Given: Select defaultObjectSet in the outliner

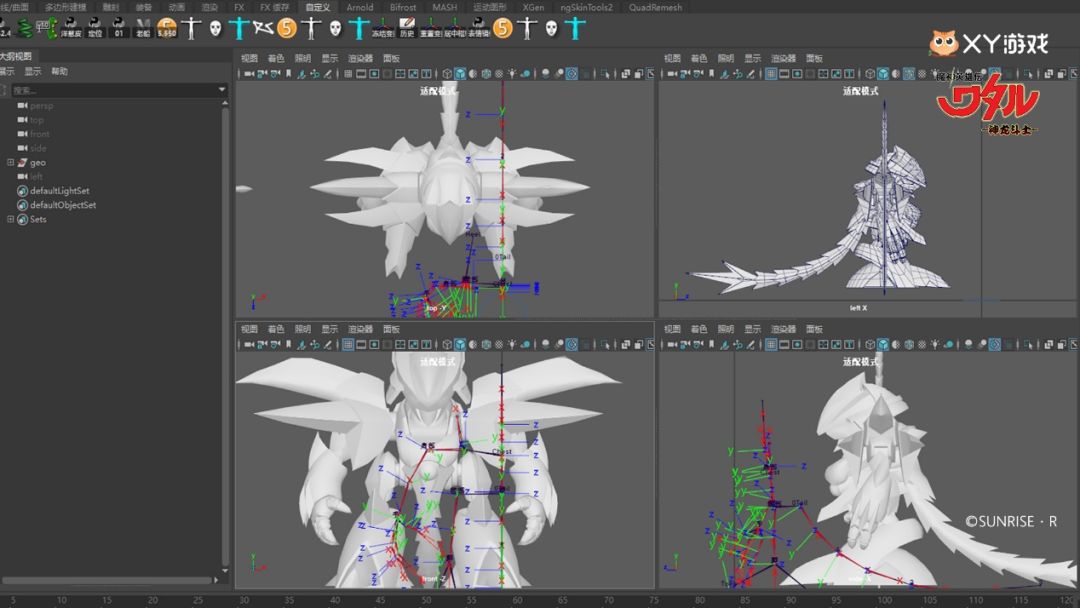Looking at the screenshot, I should (62, 205).
